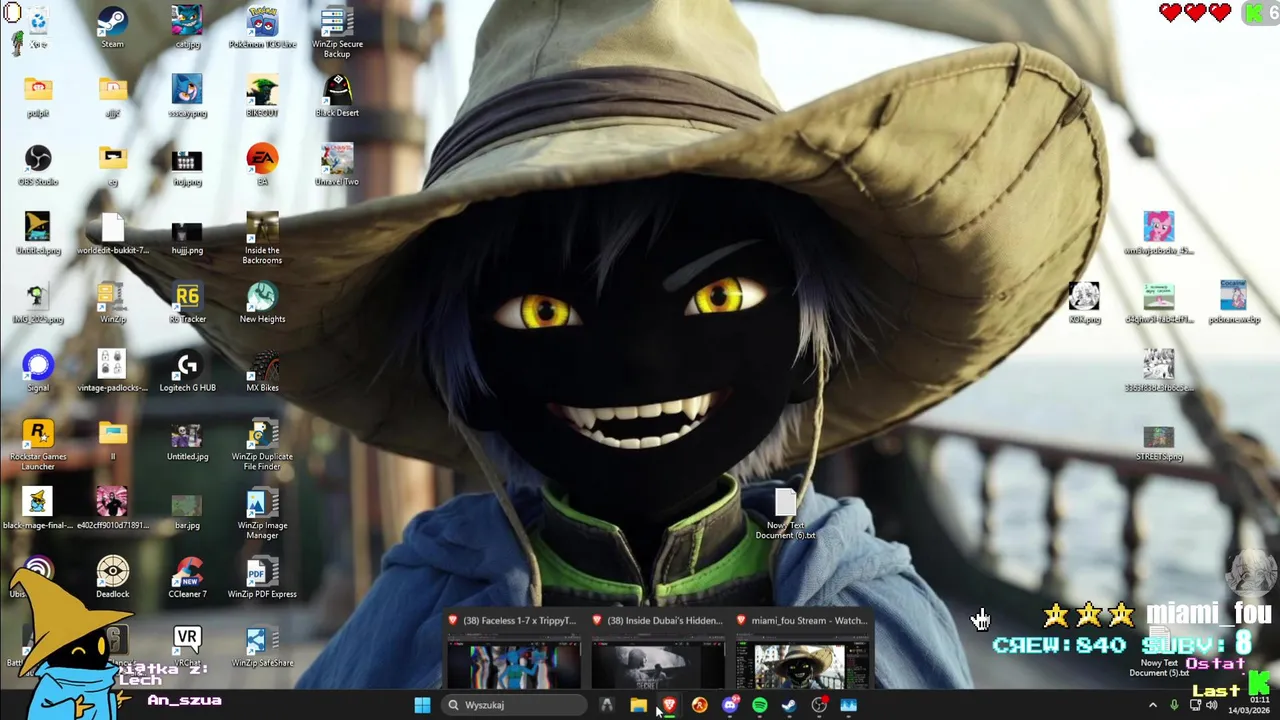Open the Recycle Bin on the desktop
1280x720 pixels.
click(x=38, y=27)
